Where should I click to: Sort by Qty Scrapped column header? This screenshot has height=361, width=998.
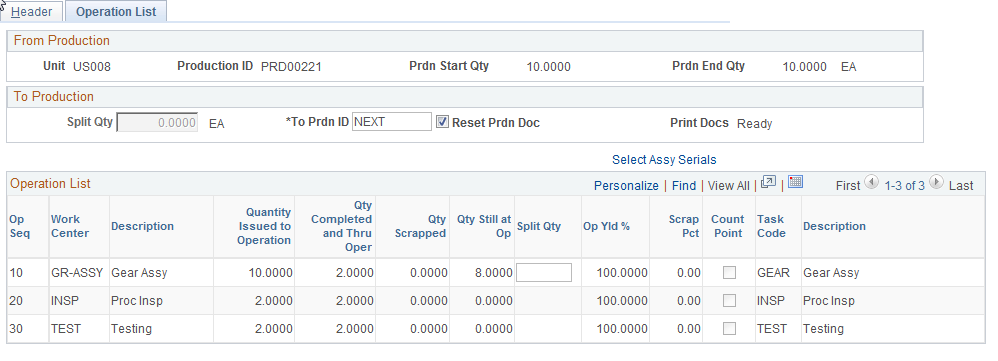pos(420,226)
